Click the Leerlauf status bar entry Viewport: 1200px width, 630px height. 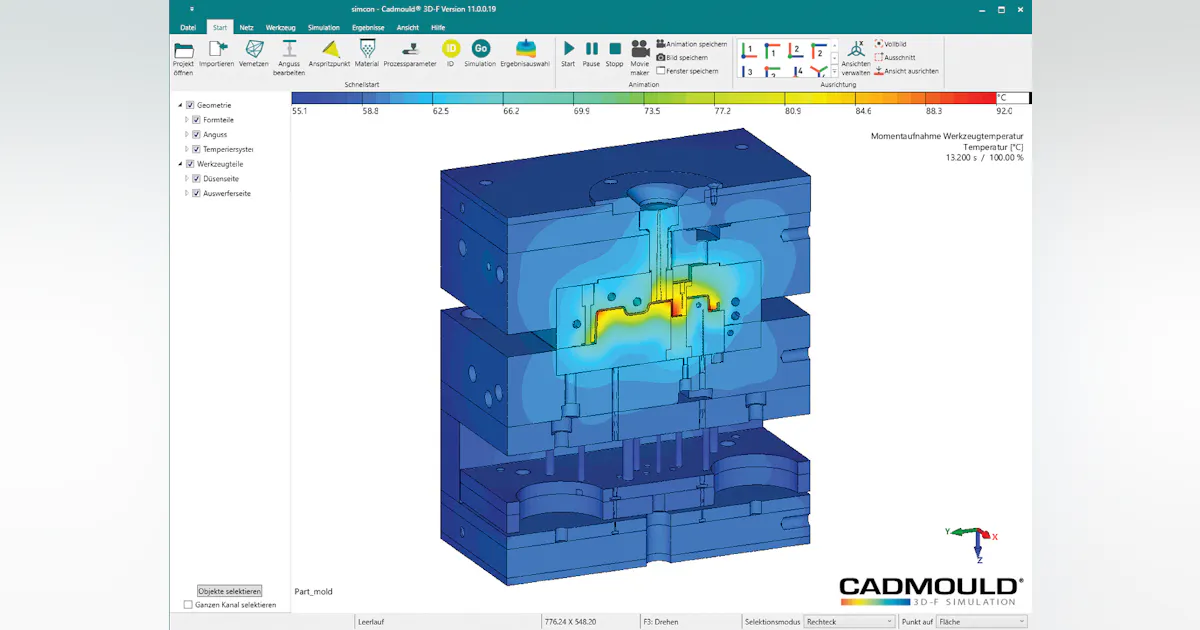tap(370, 622)
